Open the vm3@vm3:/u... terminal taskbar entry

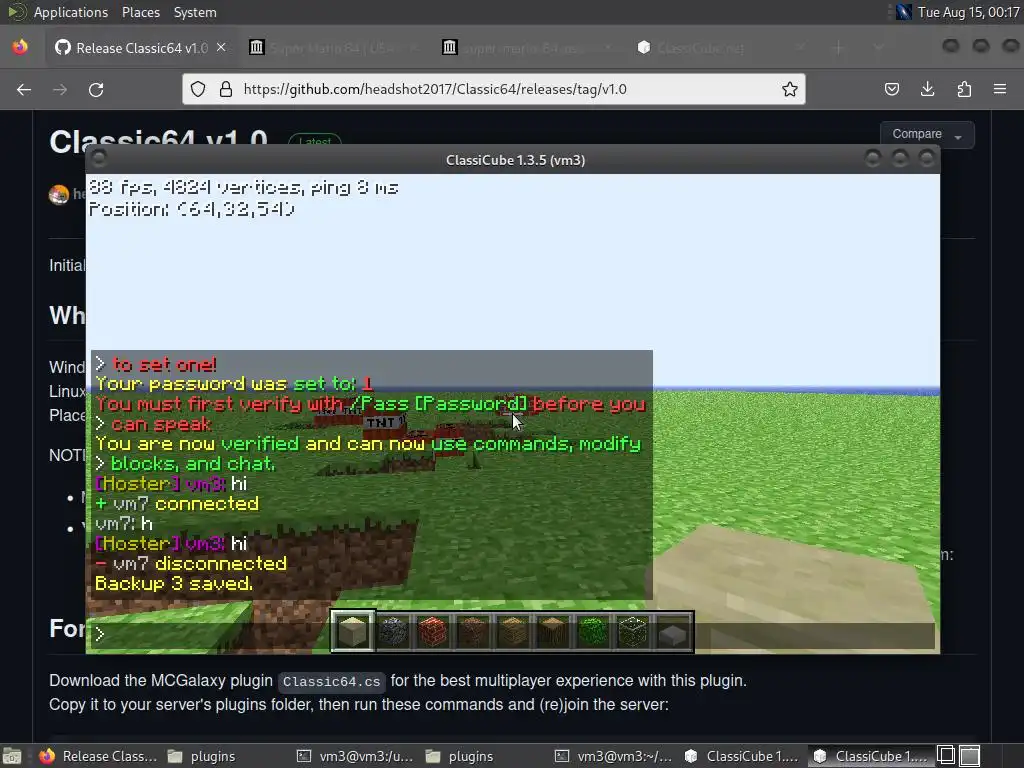[355, 756]
